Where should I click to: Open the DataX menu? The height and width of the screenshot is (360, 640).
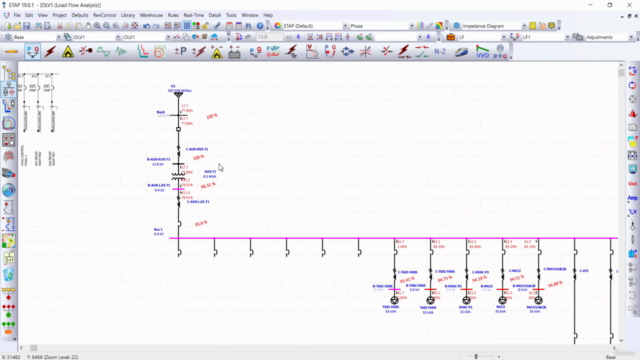[x=215, y=15]
